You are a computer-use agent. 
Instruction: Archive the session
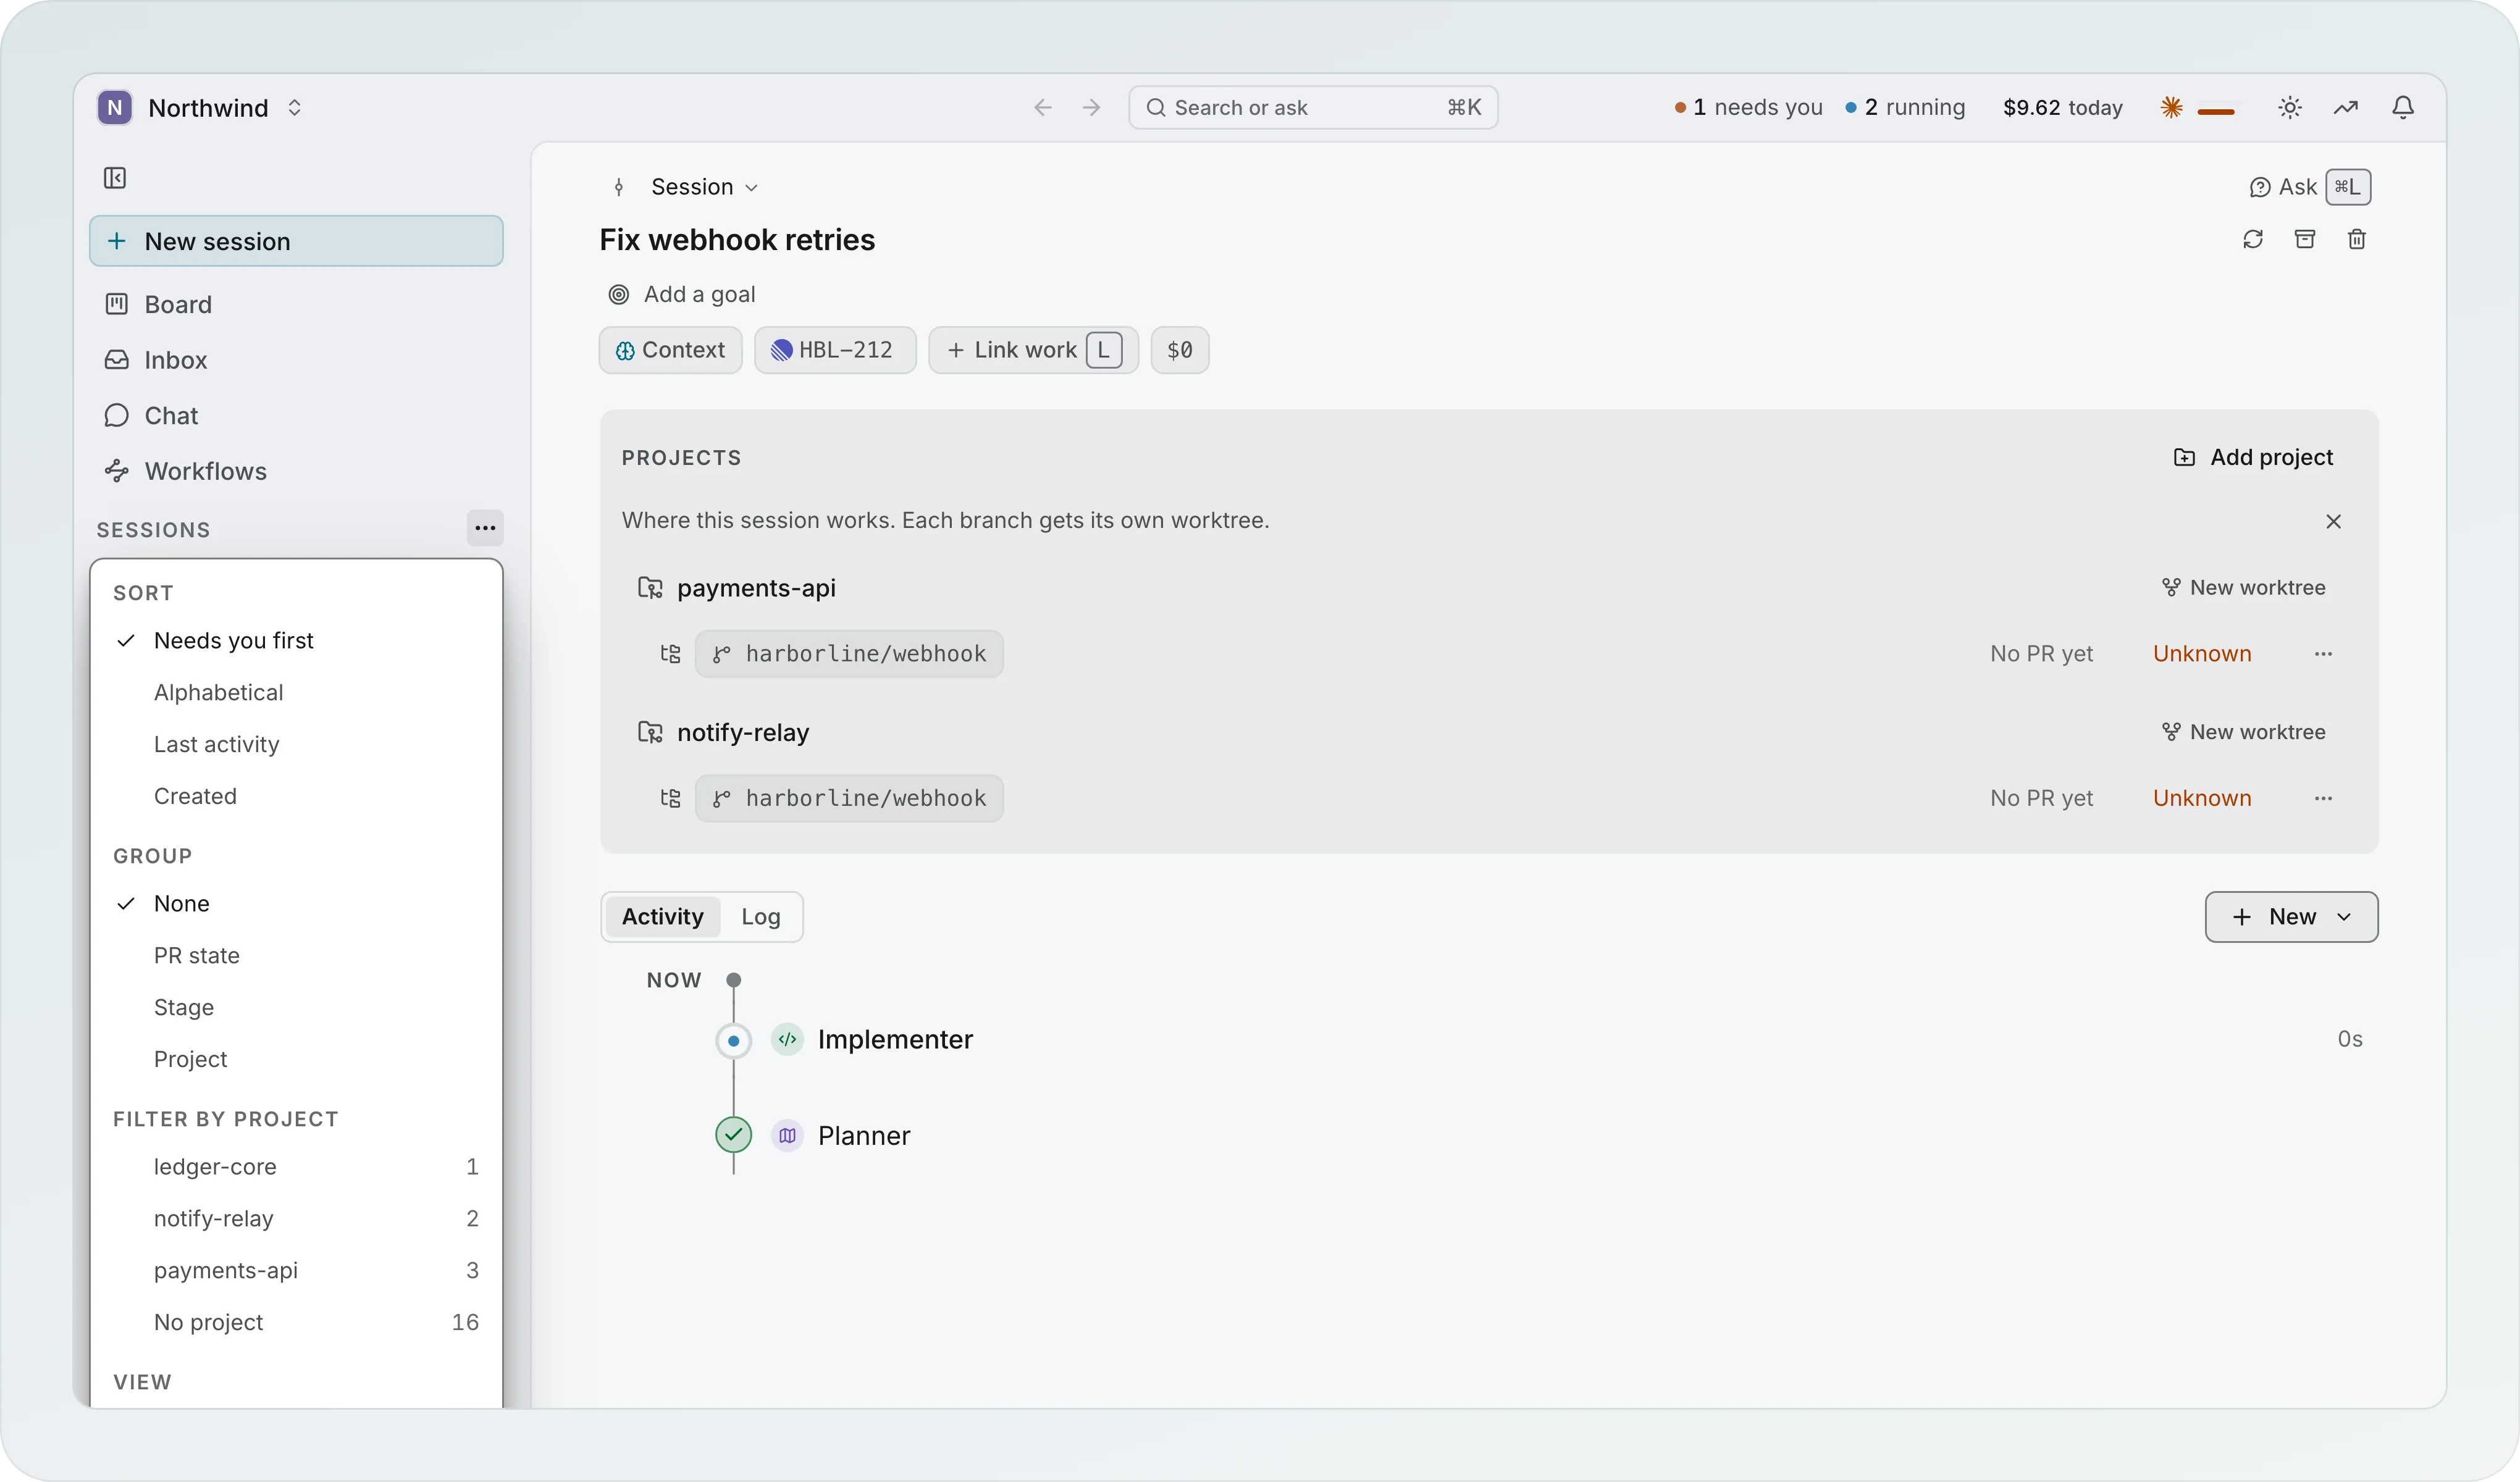click(2305, 239)
